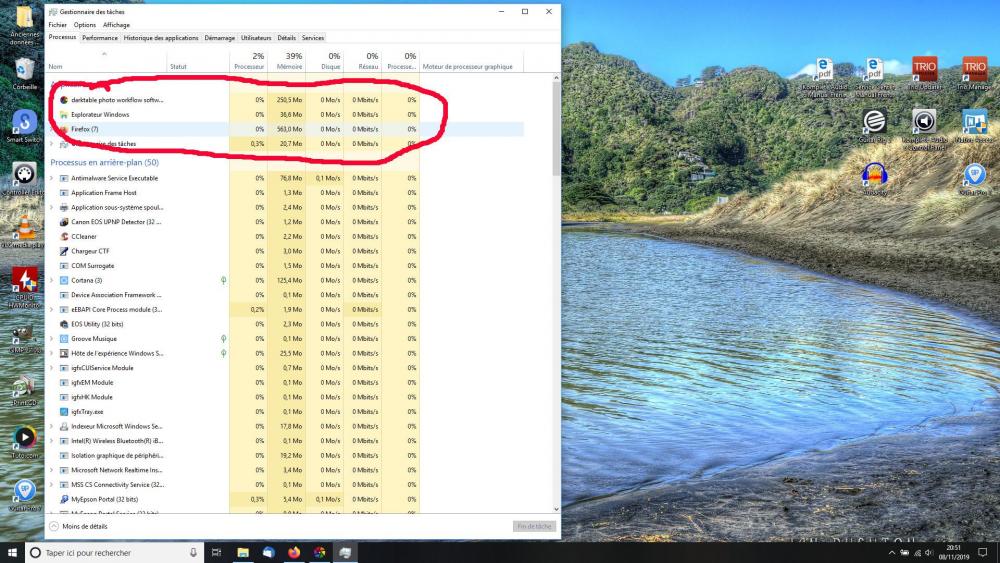This screenshot has width=1000, height=563.
Task: Open the Options menu
Action: tap(84, 25)
